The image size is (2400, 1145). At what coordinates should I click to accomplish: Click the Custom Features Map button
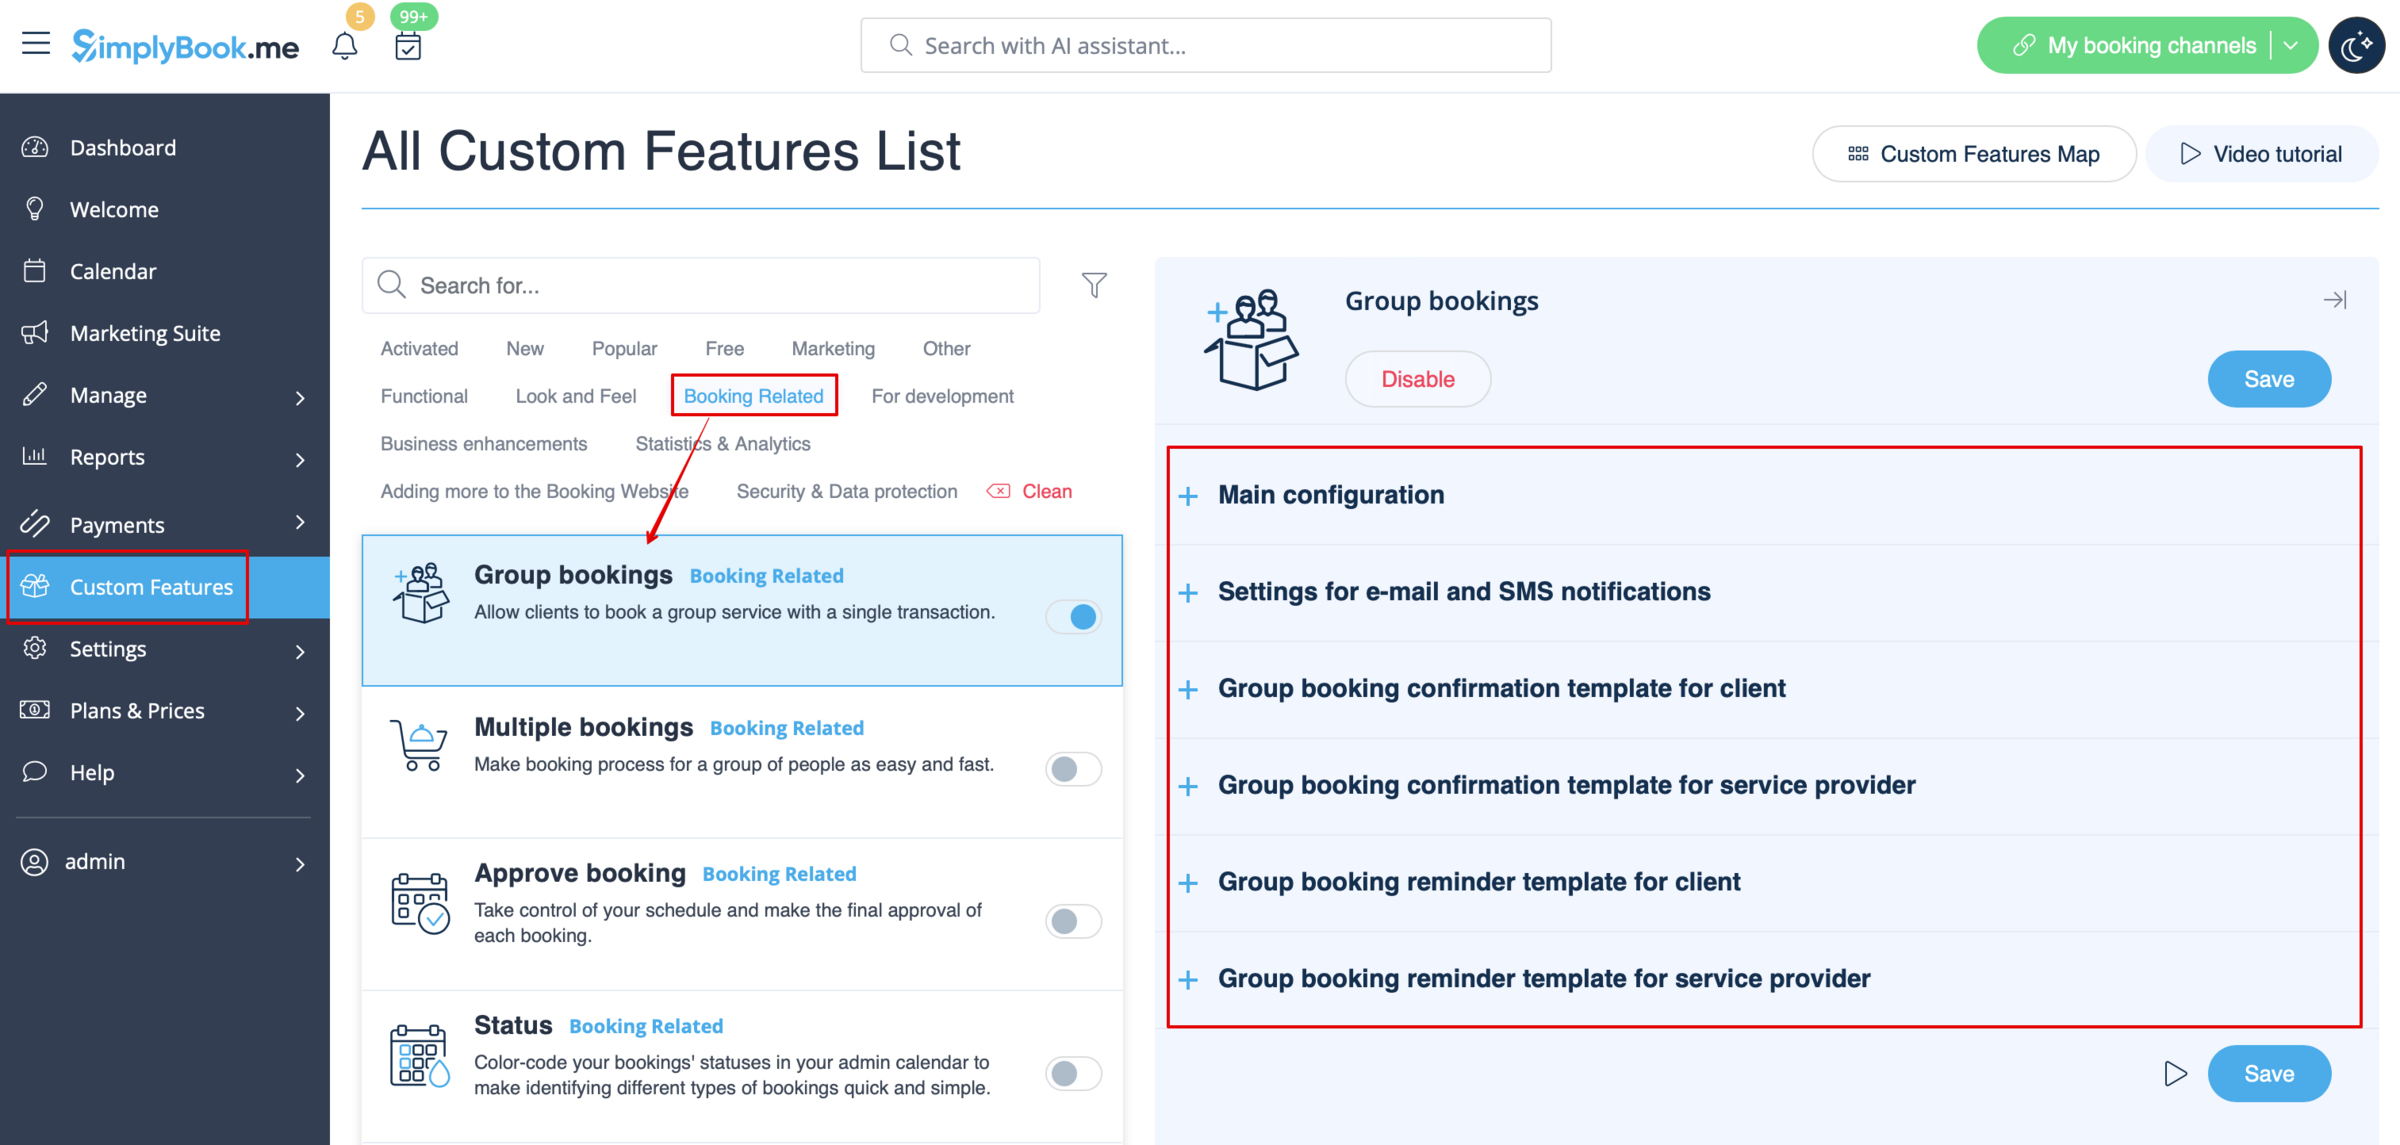pos(1973,153)
